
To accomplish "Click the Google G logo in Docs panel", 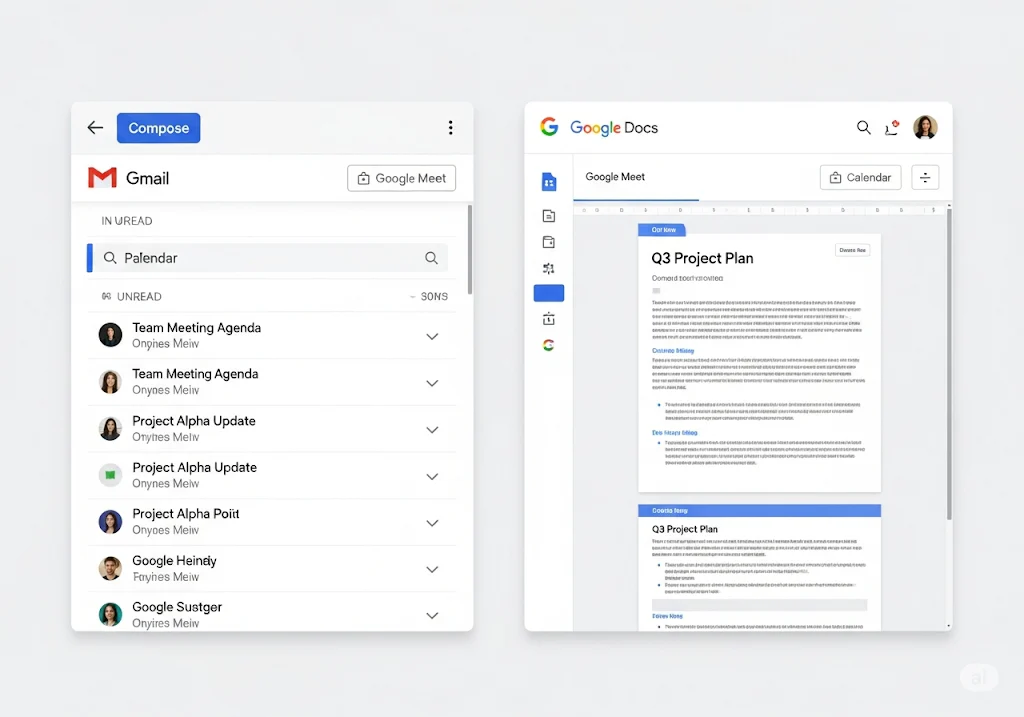I will pos(549,127).
